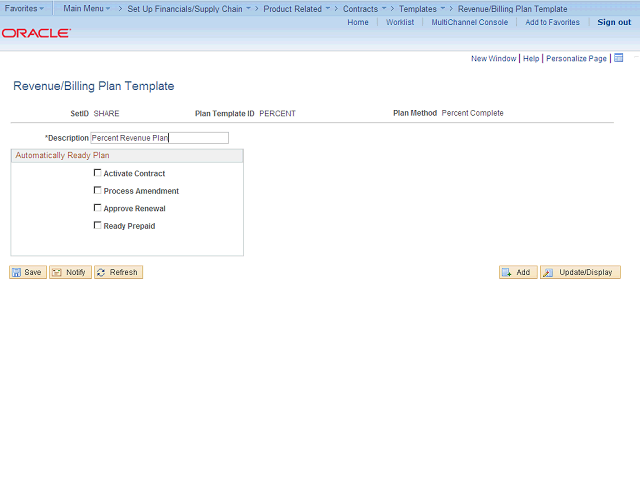Click the Revenue/Billing Plan Template page title
640x480 pixels.
[93, 86]
